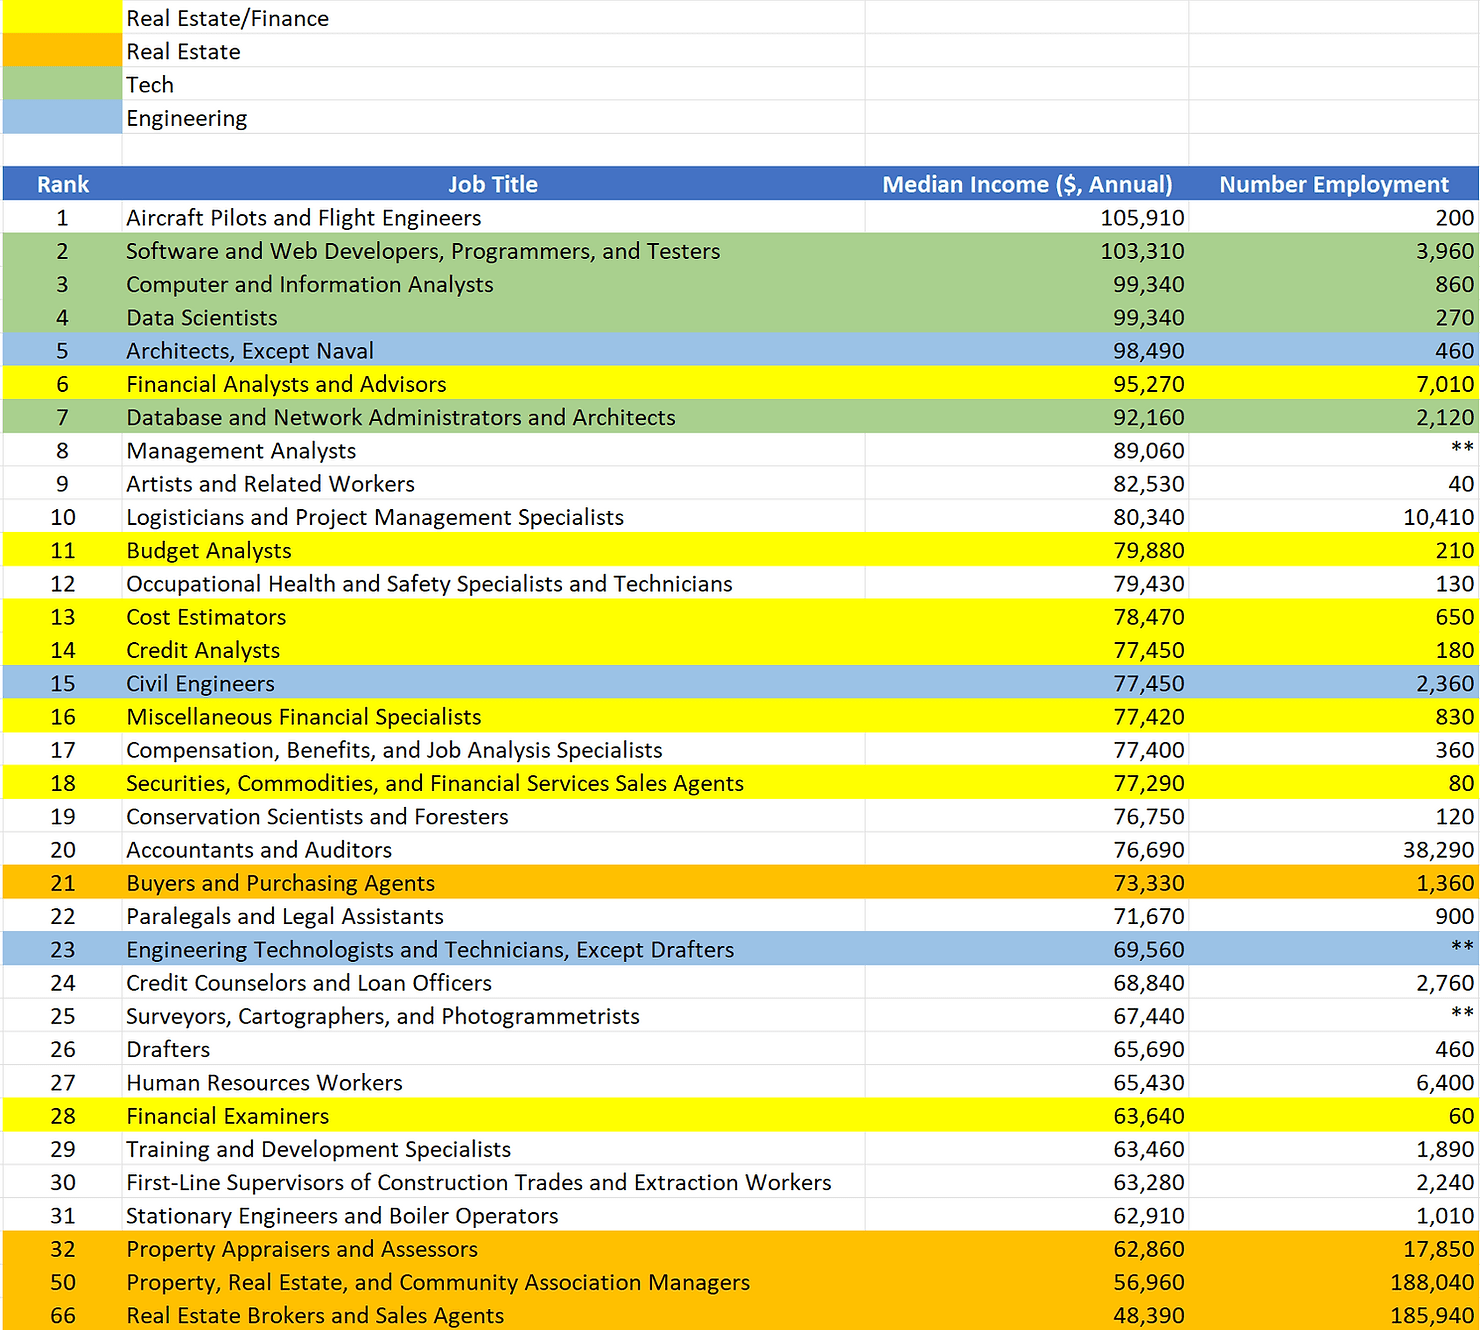
Task: Click the orange Real Estate legend swatch
Action: [62, 50]
